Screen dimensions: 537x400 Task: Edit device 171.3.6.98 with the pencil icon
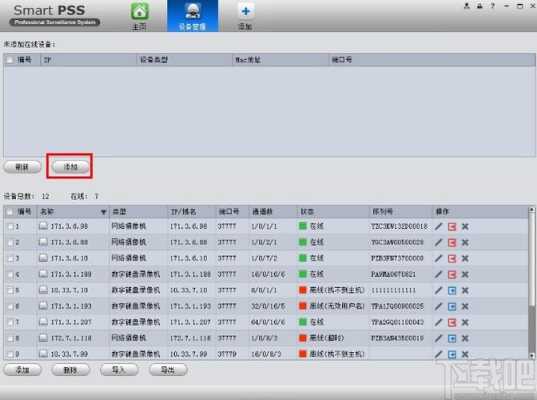coord(439,226)
